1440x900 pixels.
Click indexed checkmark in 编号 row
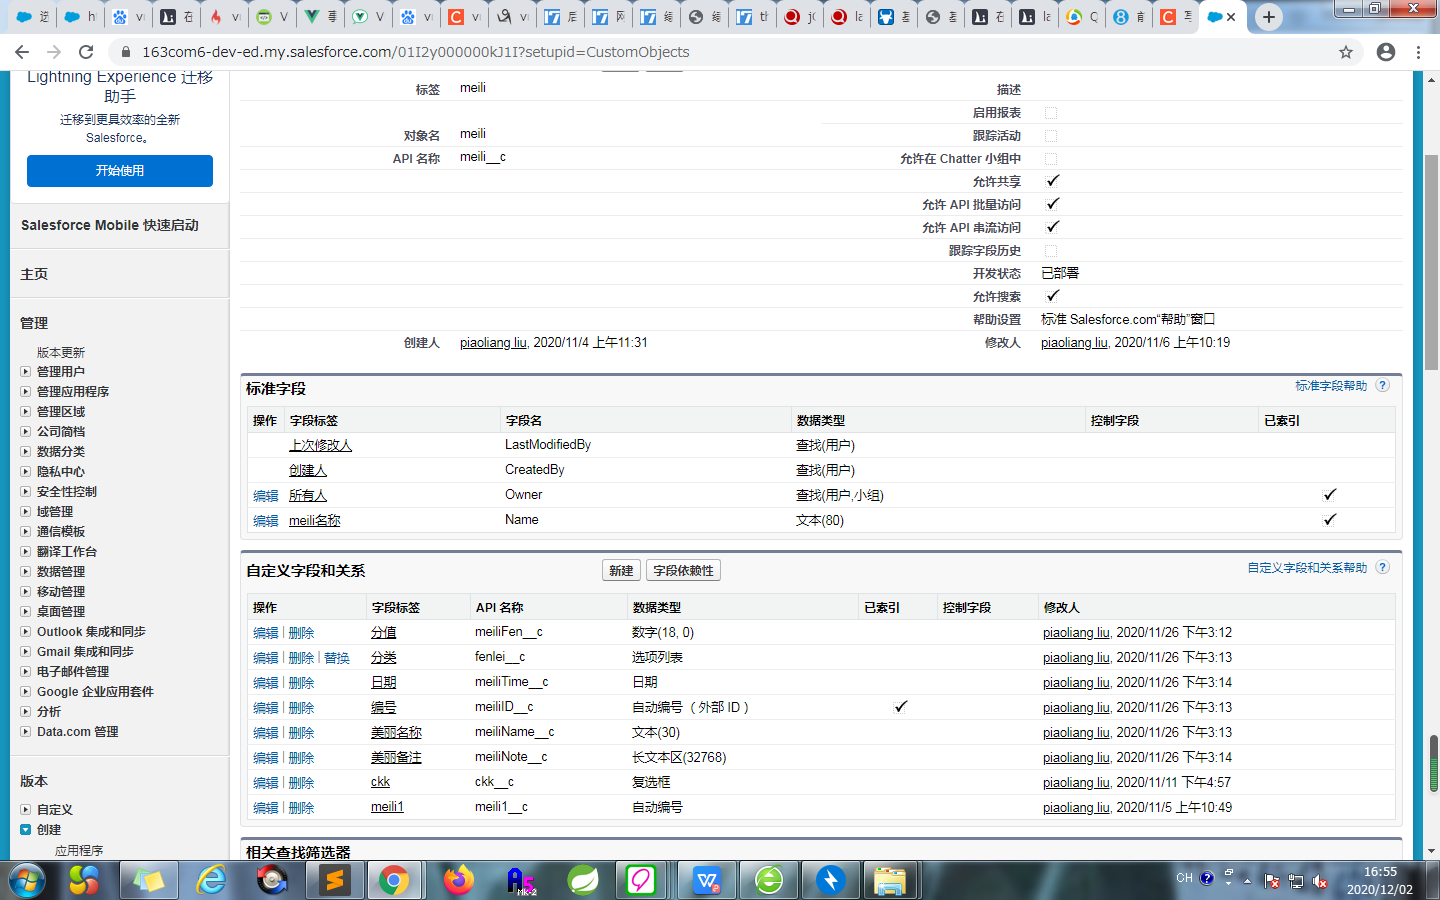pyautogui.click(x=900, y=706)
